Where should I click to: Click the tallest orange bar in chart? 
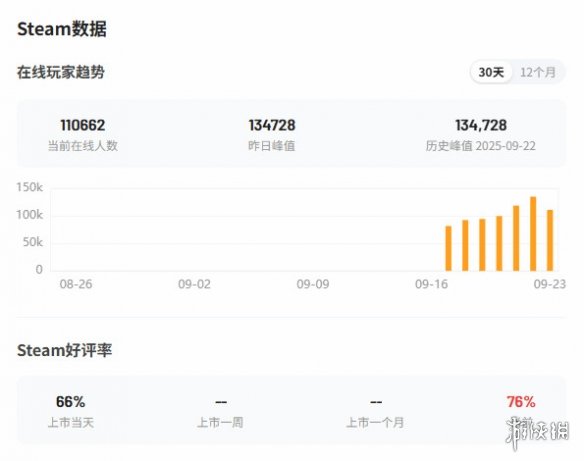[533, 233]
